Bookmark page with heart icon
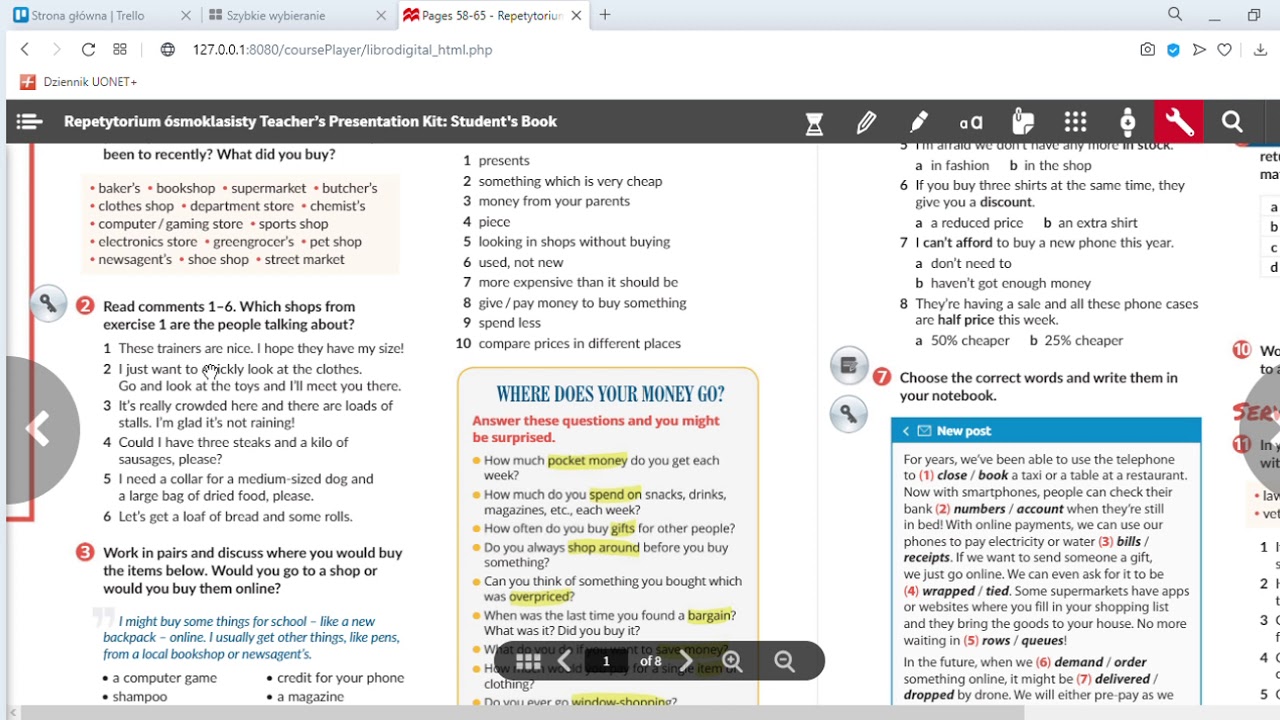The width and height of the screenshot is (1280, 720). [1224, 50]
